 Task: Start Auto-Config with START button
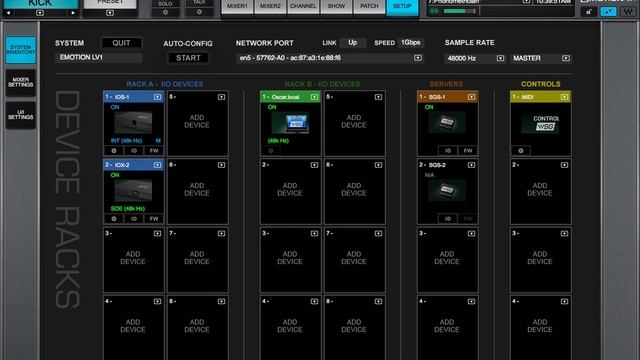(x=188, y=58)
